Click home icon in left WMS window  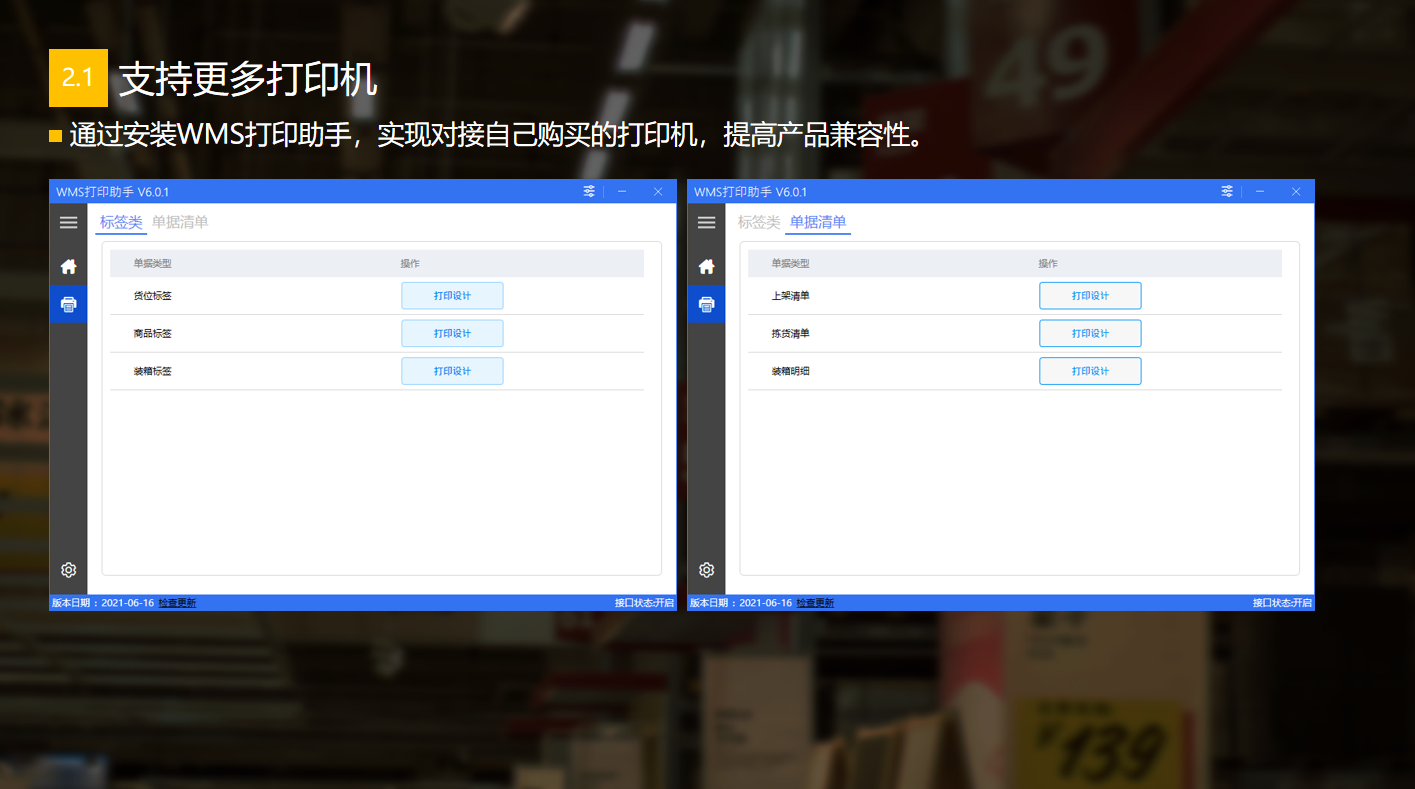(x=68, y=266)
